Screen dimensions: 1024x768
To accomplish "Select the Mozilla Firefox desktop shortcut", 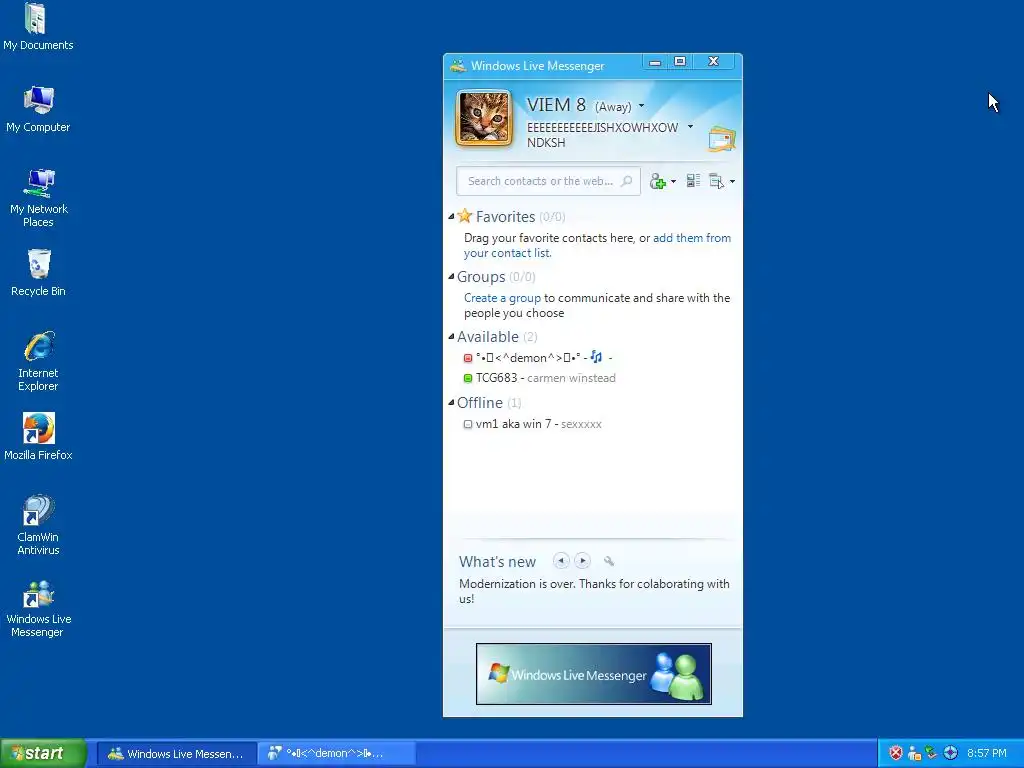I will [38, 436].
